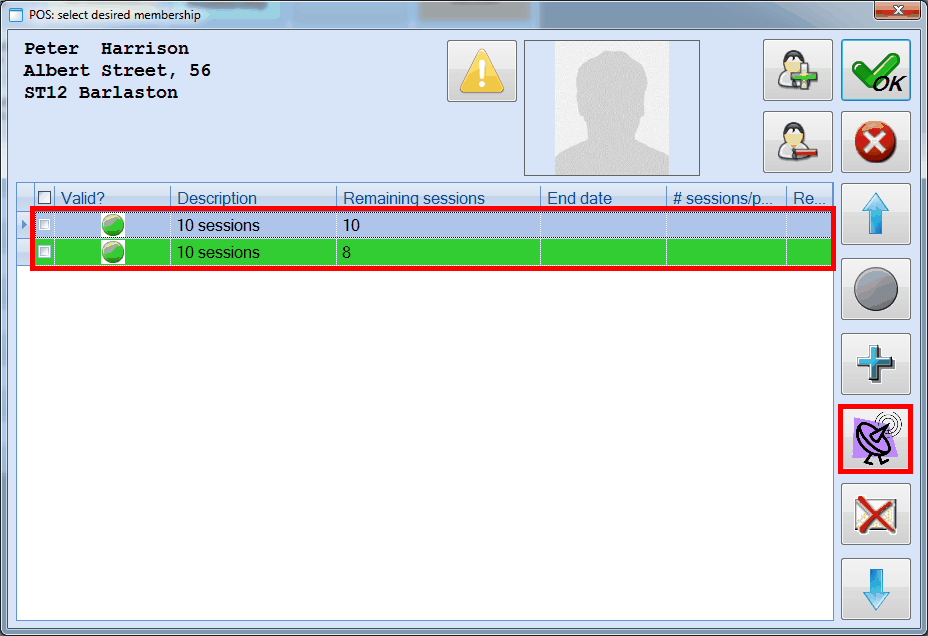This screenshot has height=636, width=928.
Task: Check the green highlighted row's checkbox
Action: pyautogui.click(x=44, y=253)
